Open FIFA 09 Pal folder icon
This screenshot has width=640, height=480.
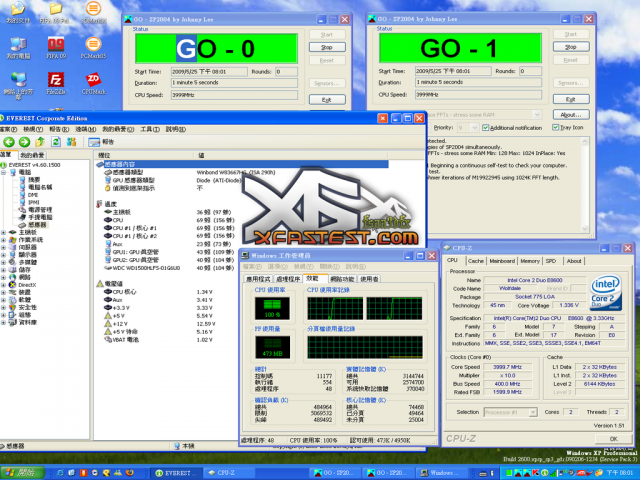pyautogui.click(x=54, y=12)
